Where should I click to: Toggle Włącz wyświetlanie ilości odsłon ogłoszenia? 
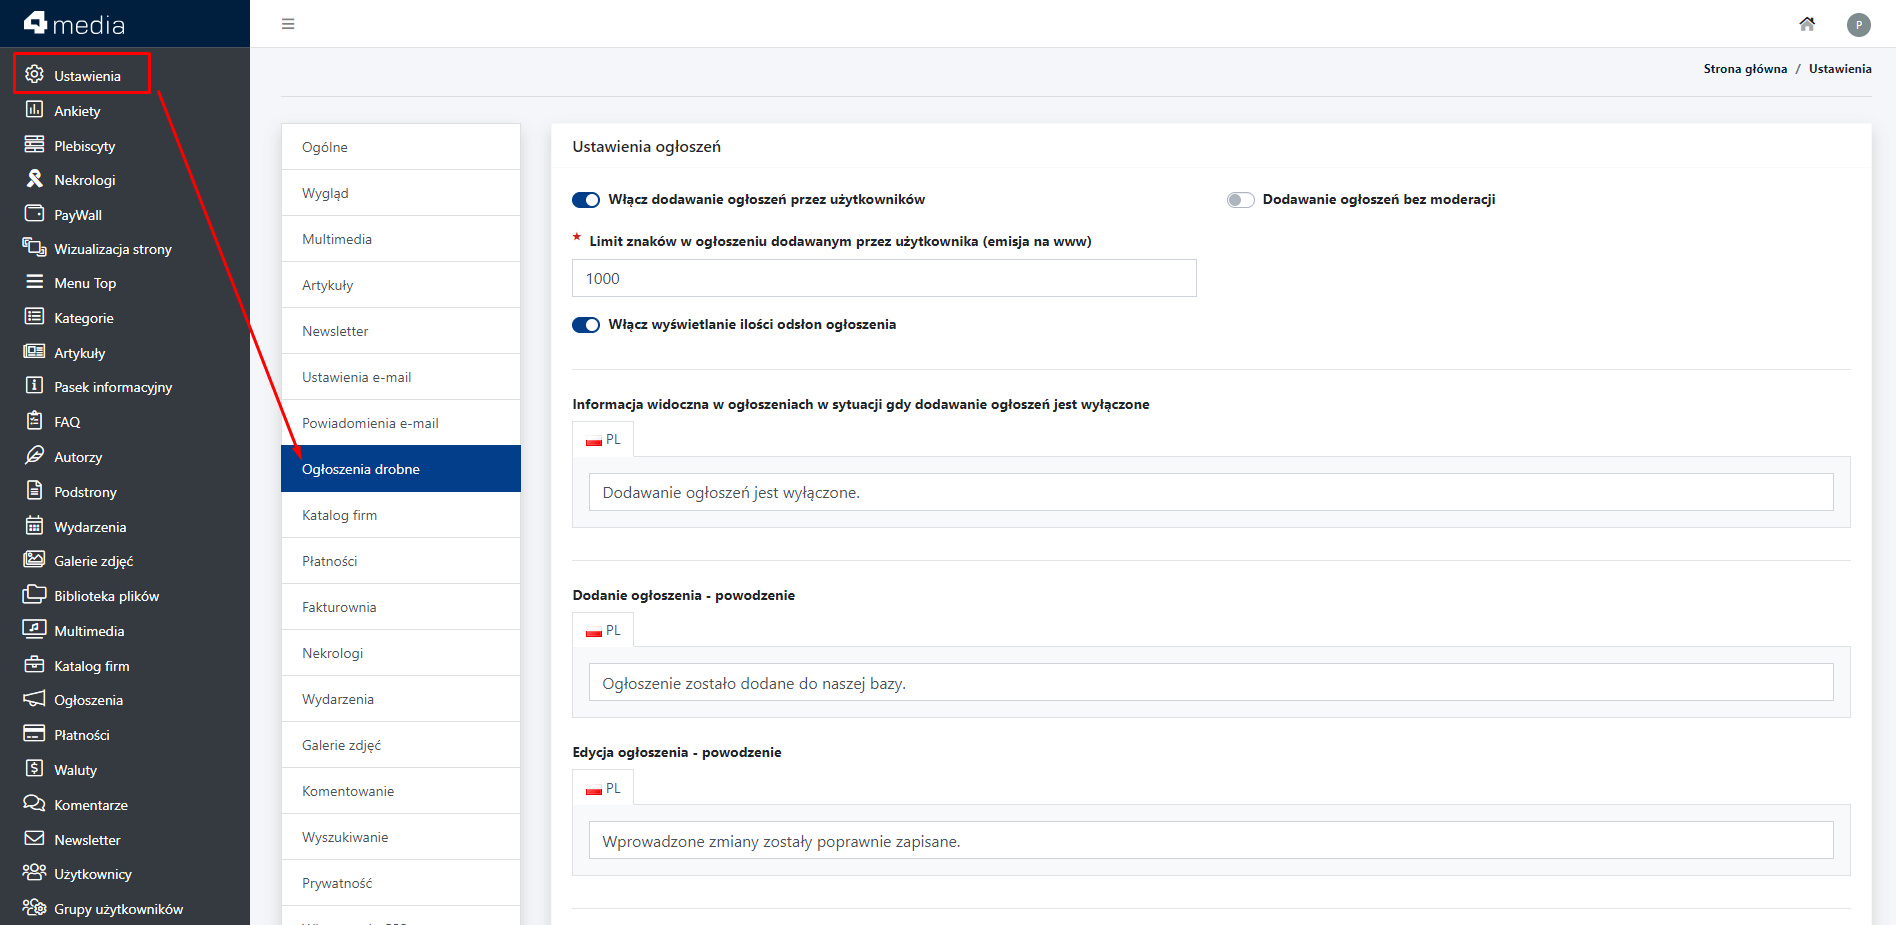pyautogui.click(x=586, y=325)
